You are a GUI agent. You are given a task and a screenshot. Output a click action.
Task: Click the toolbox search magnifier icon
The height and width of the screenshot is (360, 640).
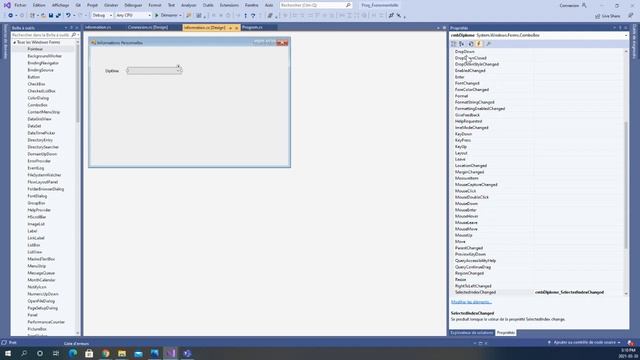pos(73,35)
